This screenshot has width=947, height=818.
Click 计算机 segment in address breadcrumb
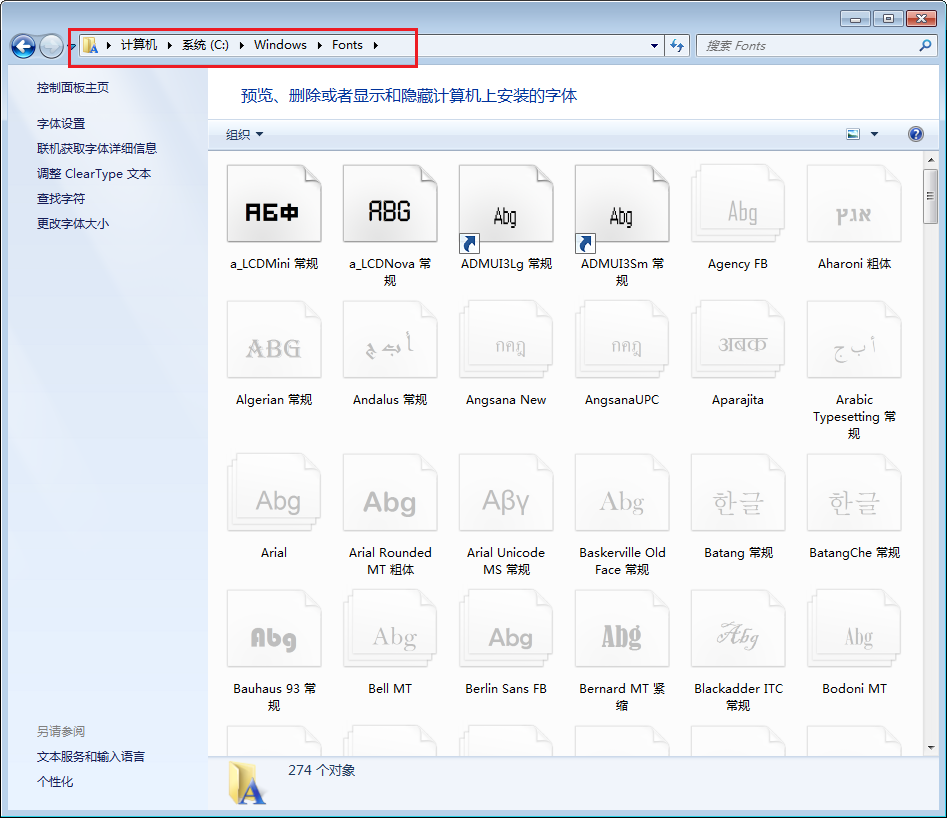click(x=139, y=45)
